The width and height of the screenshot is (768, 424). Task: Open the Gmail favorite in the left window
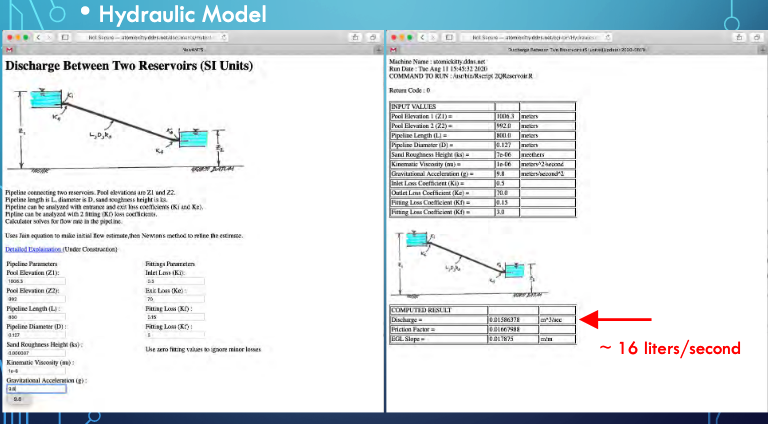[x=9, y=49]
